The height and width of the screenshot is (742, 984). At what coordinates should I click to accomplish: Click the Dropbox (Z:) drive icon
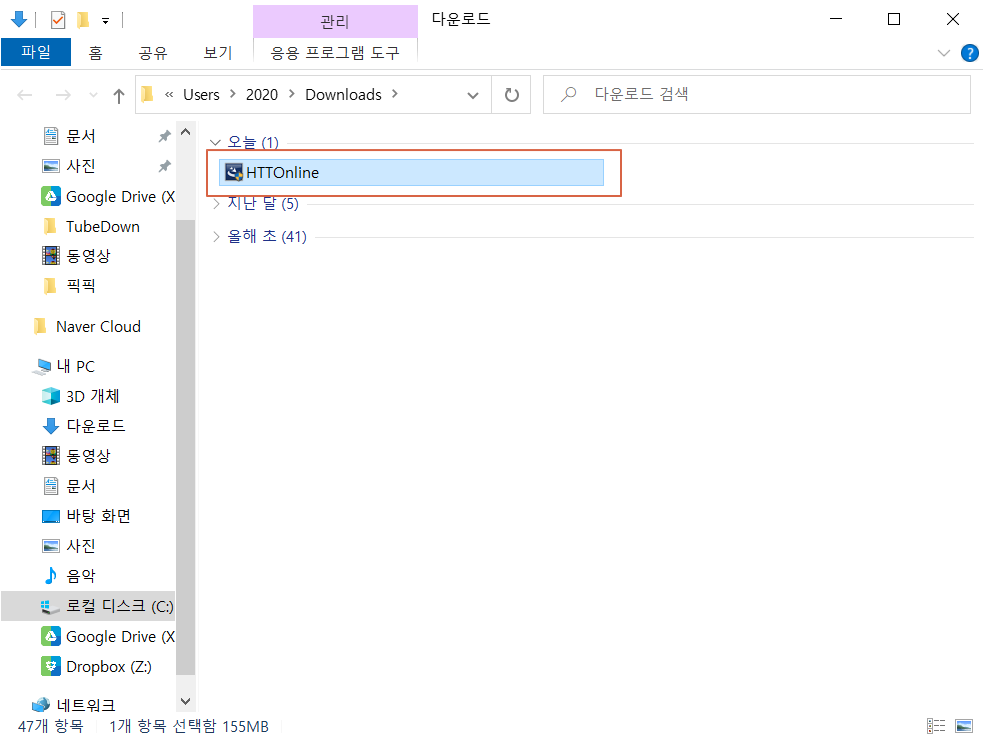click(51, 666)
